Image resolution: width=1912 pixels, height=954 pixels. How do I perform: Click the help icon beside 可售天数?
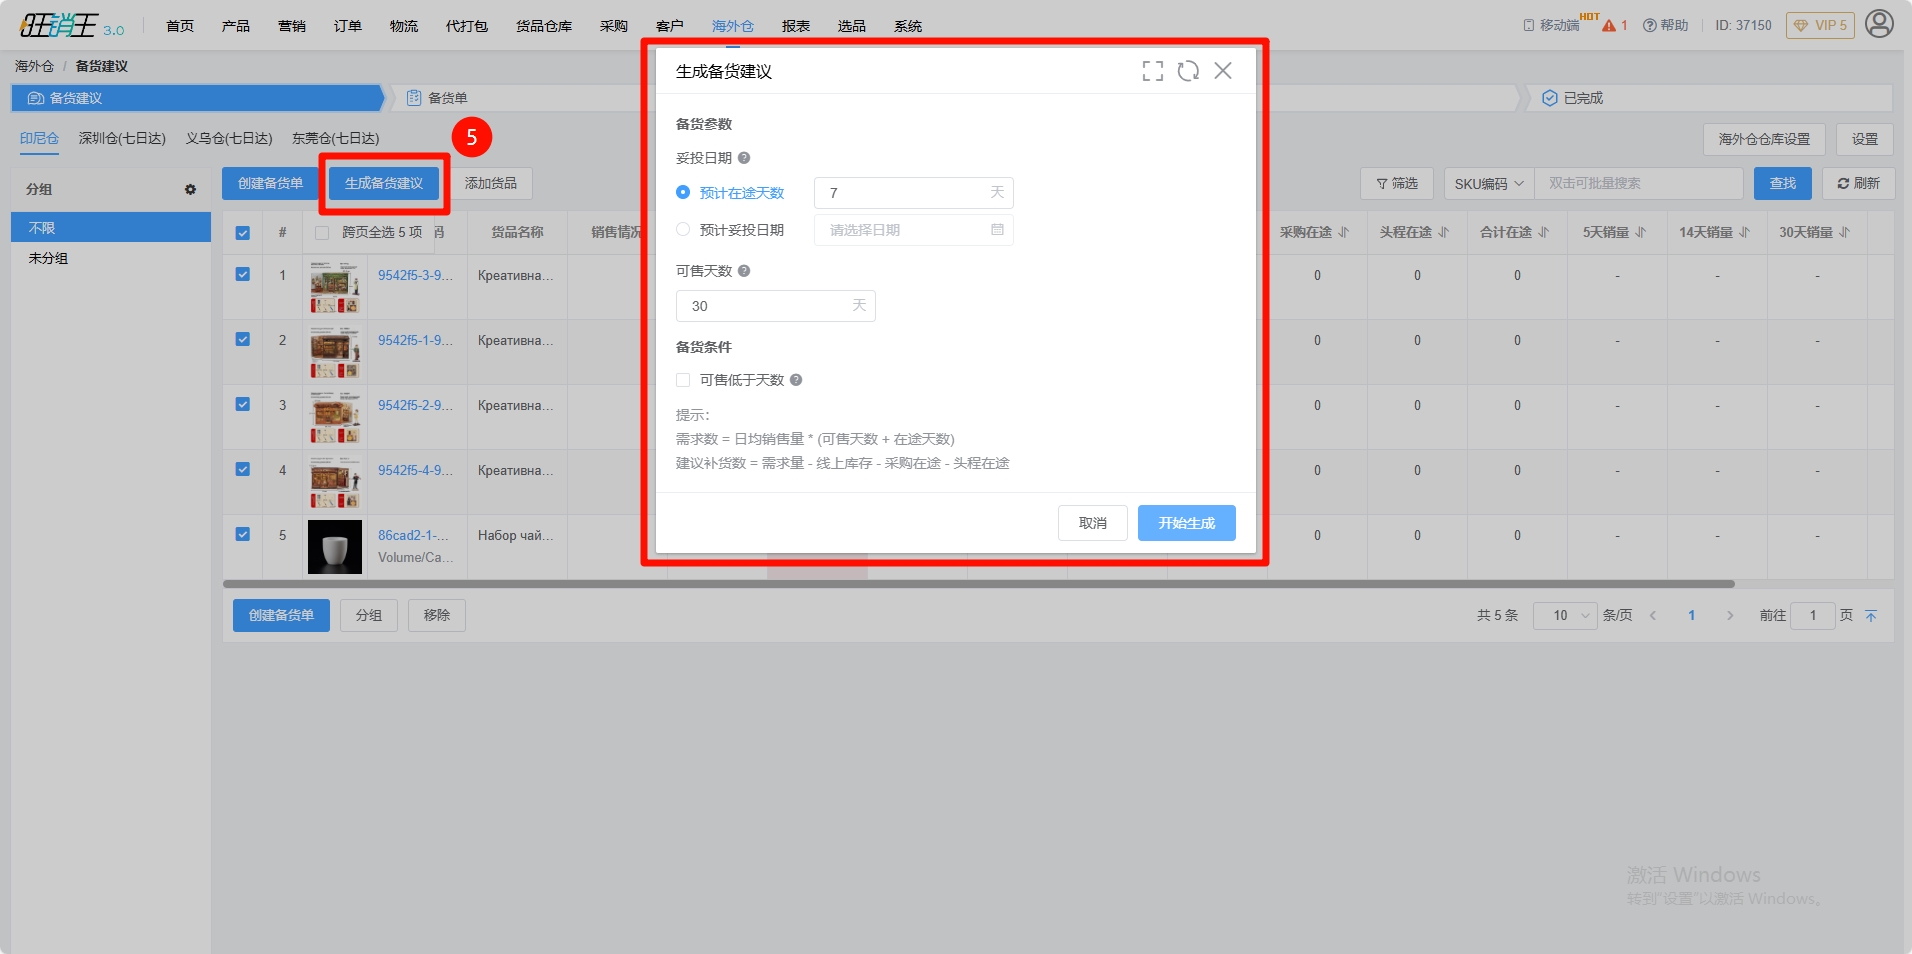pos(744,271)
